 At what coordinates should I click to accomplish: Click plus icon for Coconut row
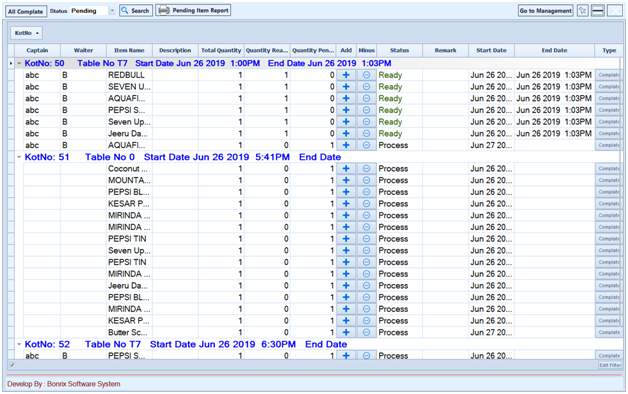(346, 169)
